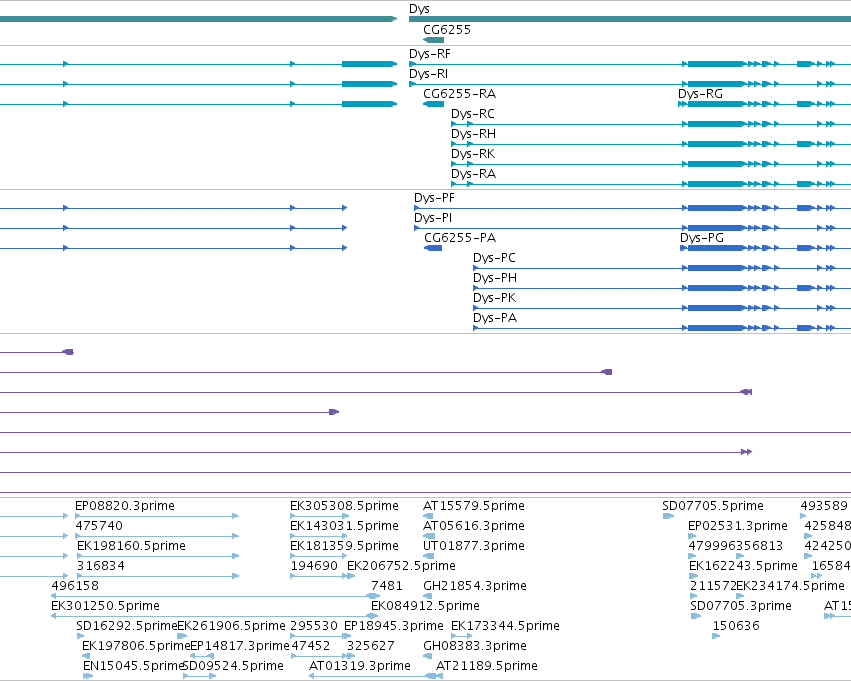The image size is (851, 681).
Task: Select the AT21189.5prime feature
Action: [487, 667]
